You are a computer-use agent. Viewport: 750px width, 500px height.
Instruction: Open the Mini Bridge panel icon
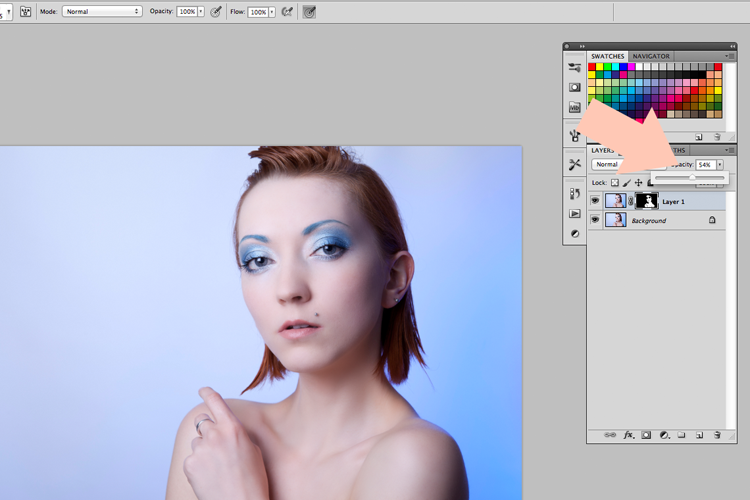pos(574,107)
